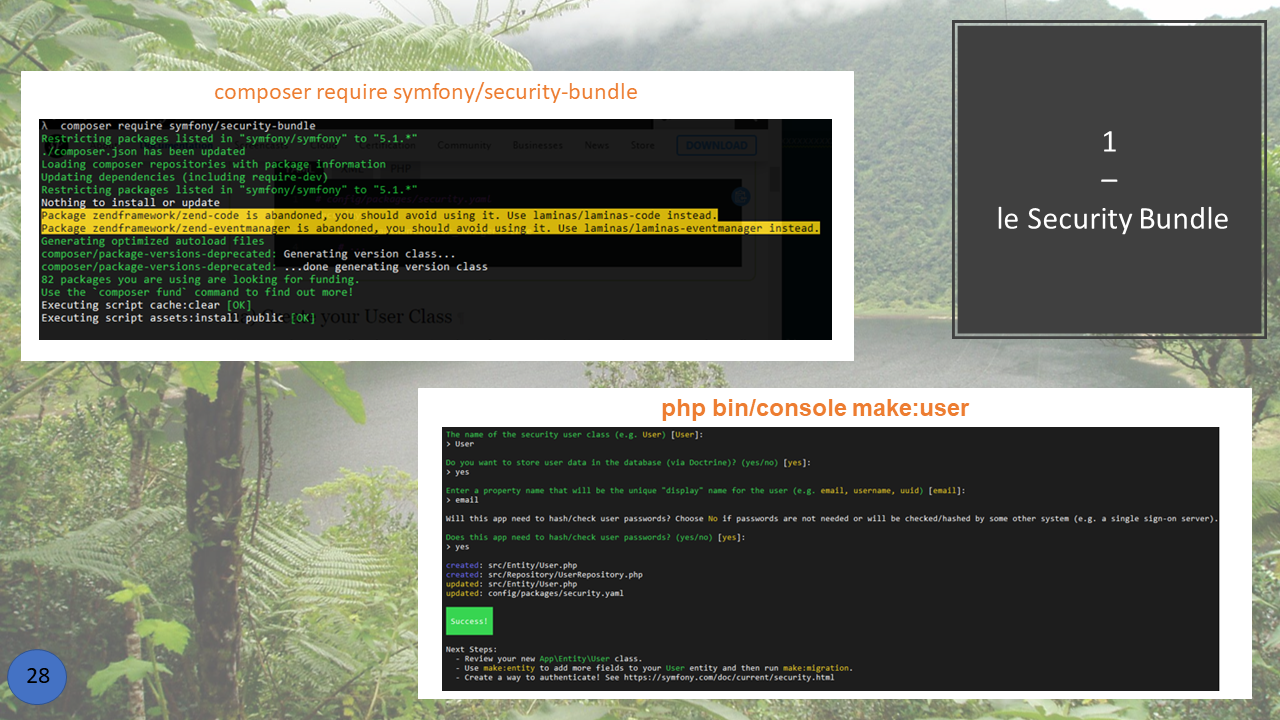
Task: Click the 'composer require symfony/security-bundle' orange heading
Action: [x=425, y=93]
